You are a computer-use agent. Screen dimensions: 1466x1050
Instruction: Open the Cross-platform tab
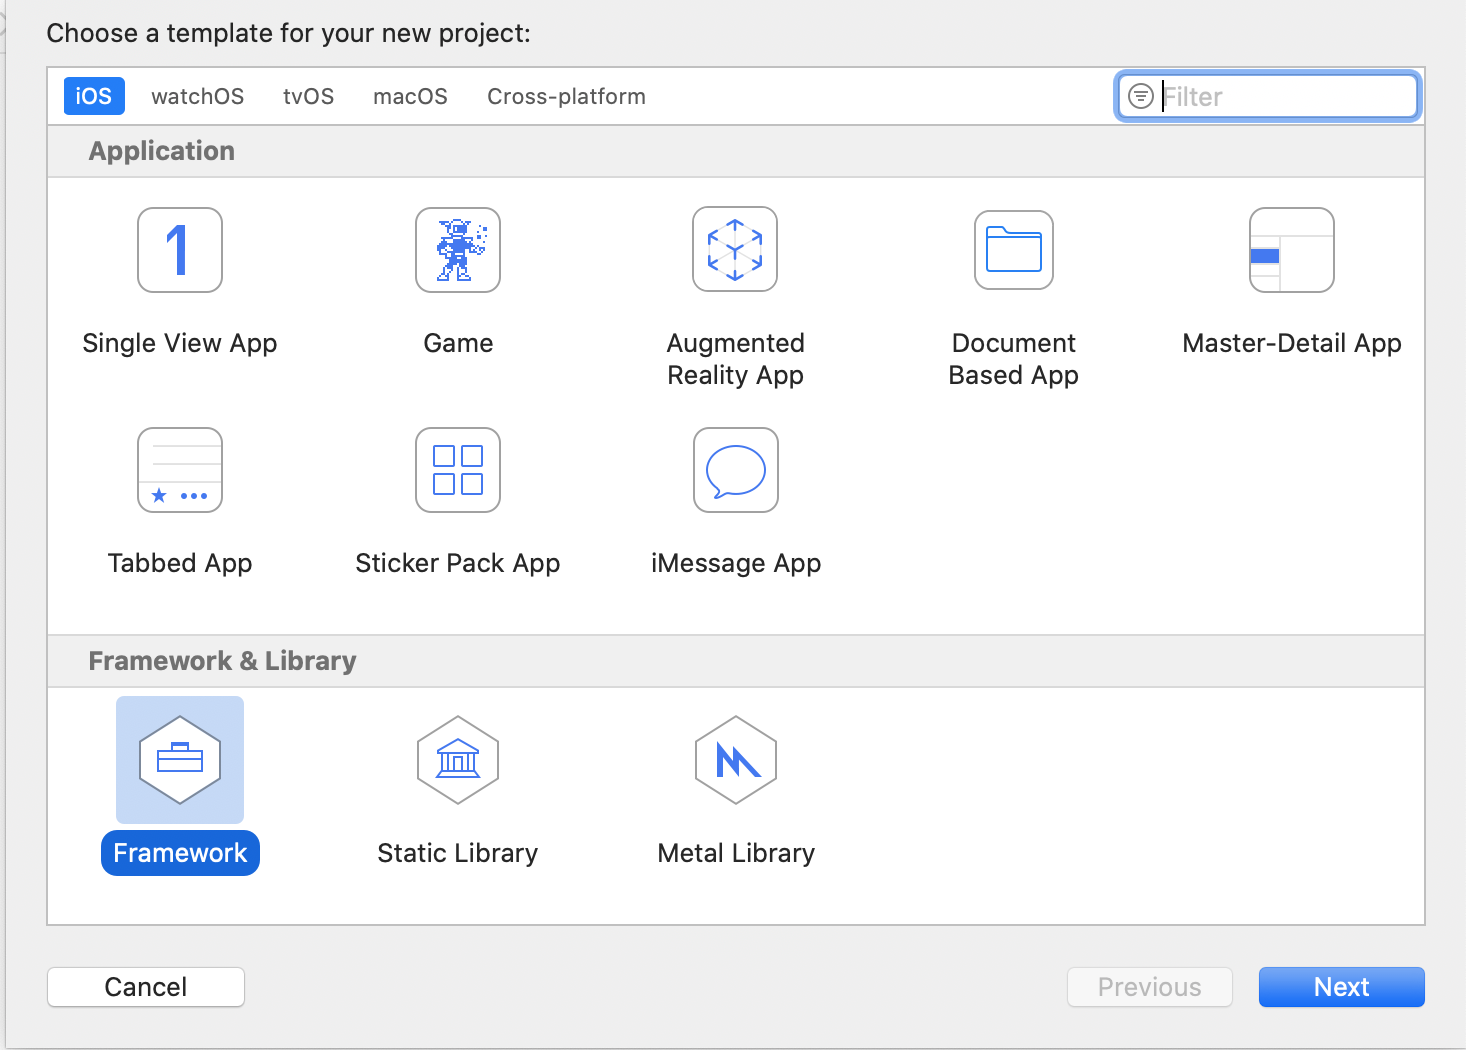tap(567, 96)
